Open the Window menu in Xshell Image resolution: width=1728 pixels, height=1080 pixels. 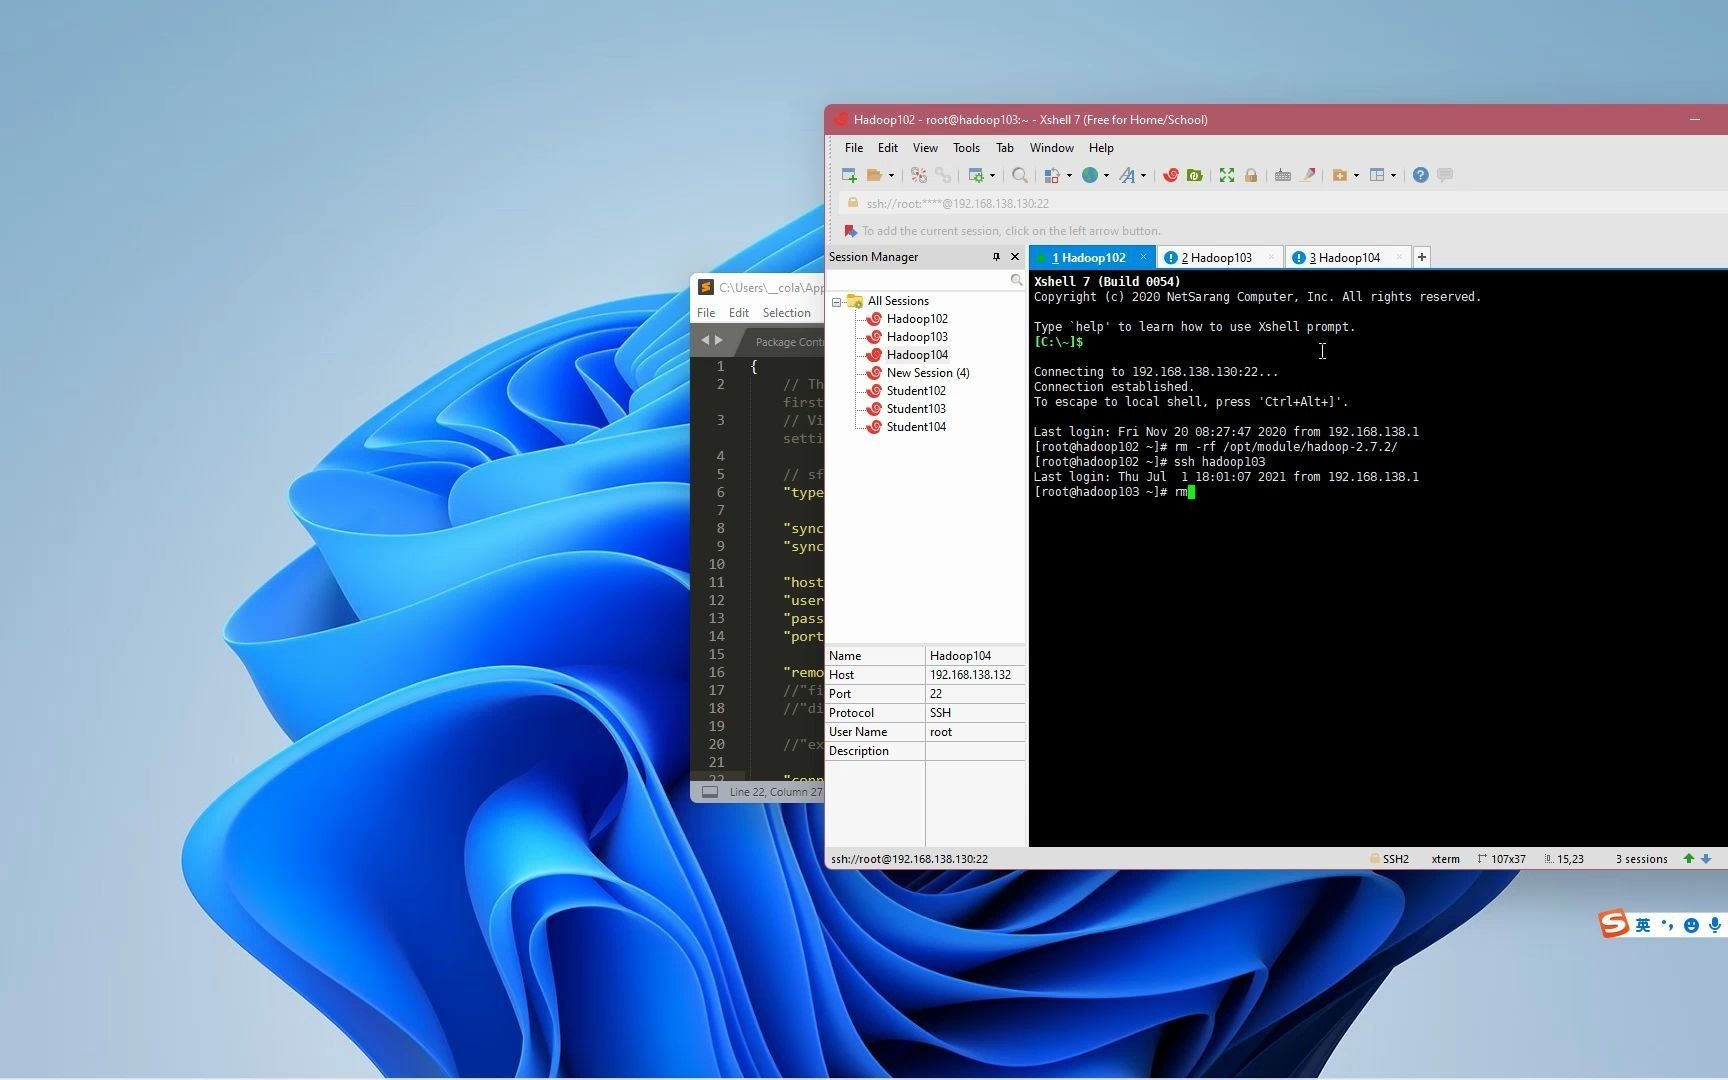click(x=1052, y=148)
